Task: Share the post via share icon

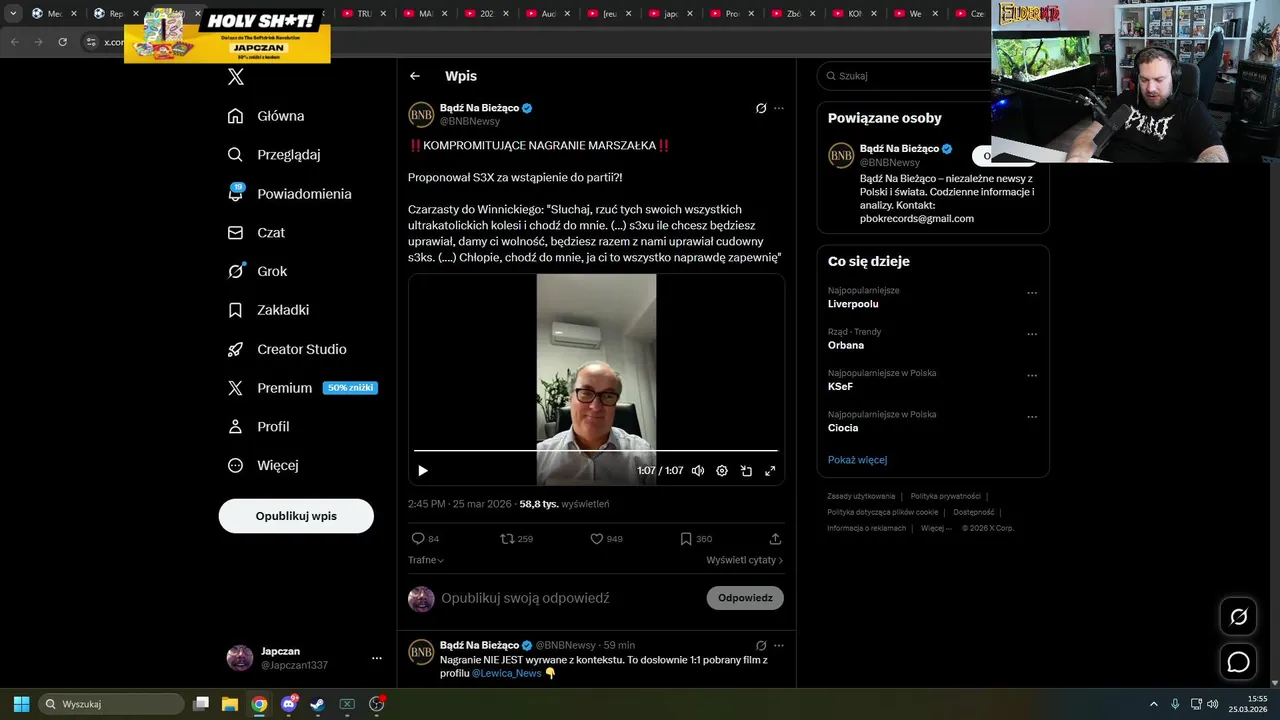Action: pyautogui.click(x=775, y=539)
